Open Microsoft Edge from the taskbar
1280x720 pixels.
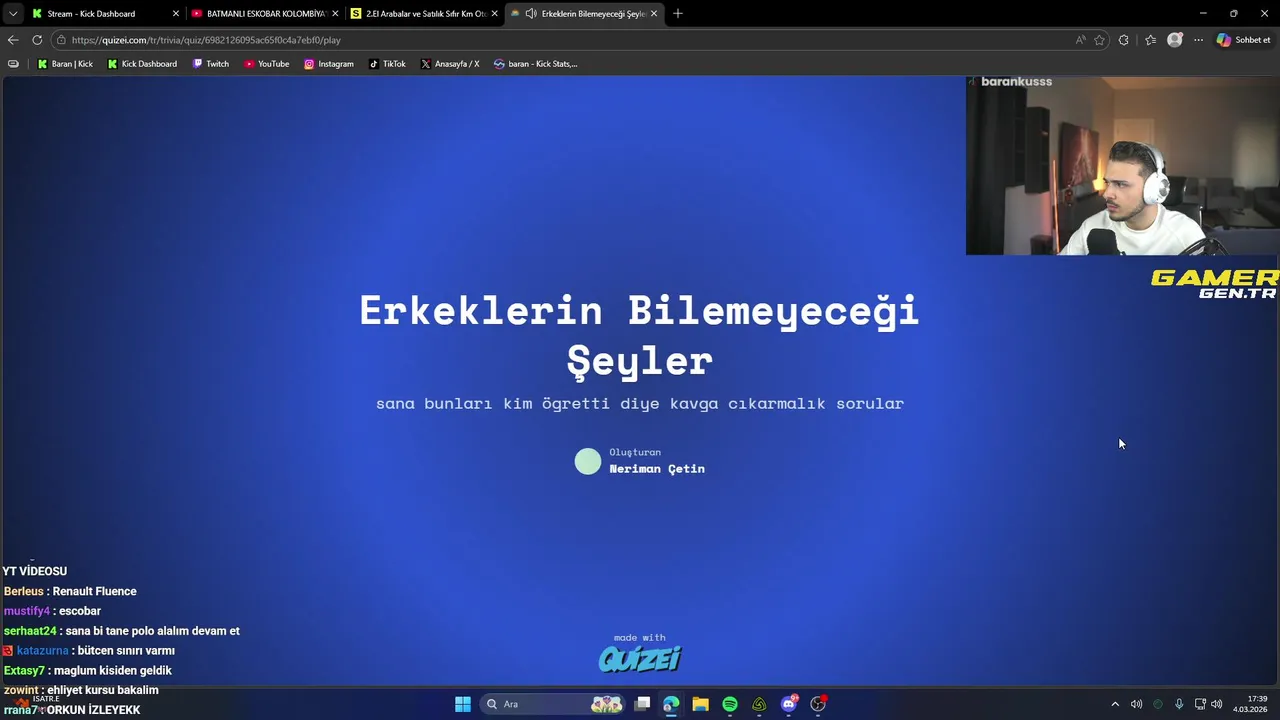[x=671, y=704]
